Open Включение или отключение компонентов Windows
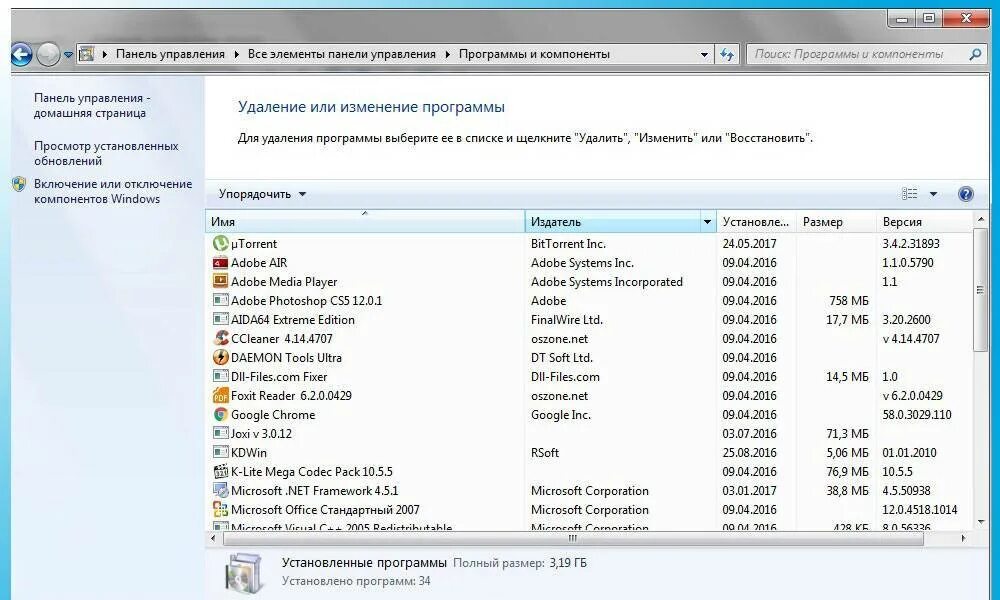 tap(113, 191)
